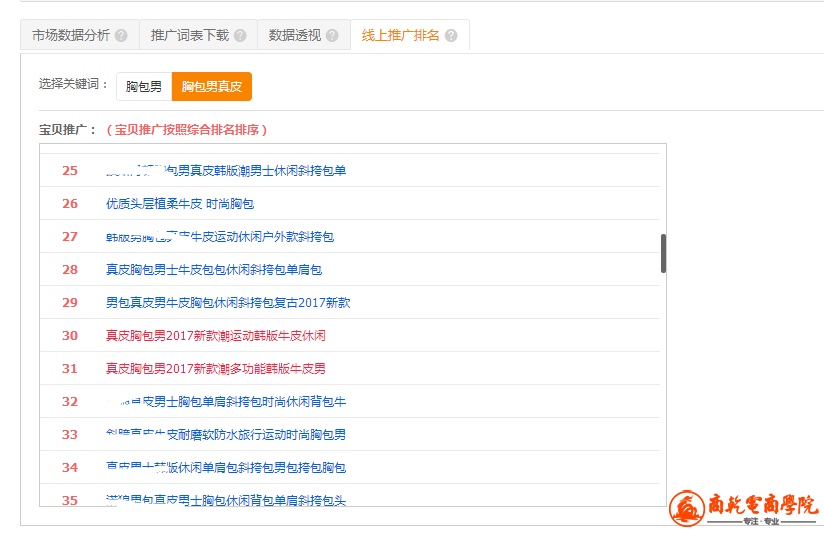
Task: Open red rank 30 listing 韩版牛皮休闲
Action: pos(216,335)
